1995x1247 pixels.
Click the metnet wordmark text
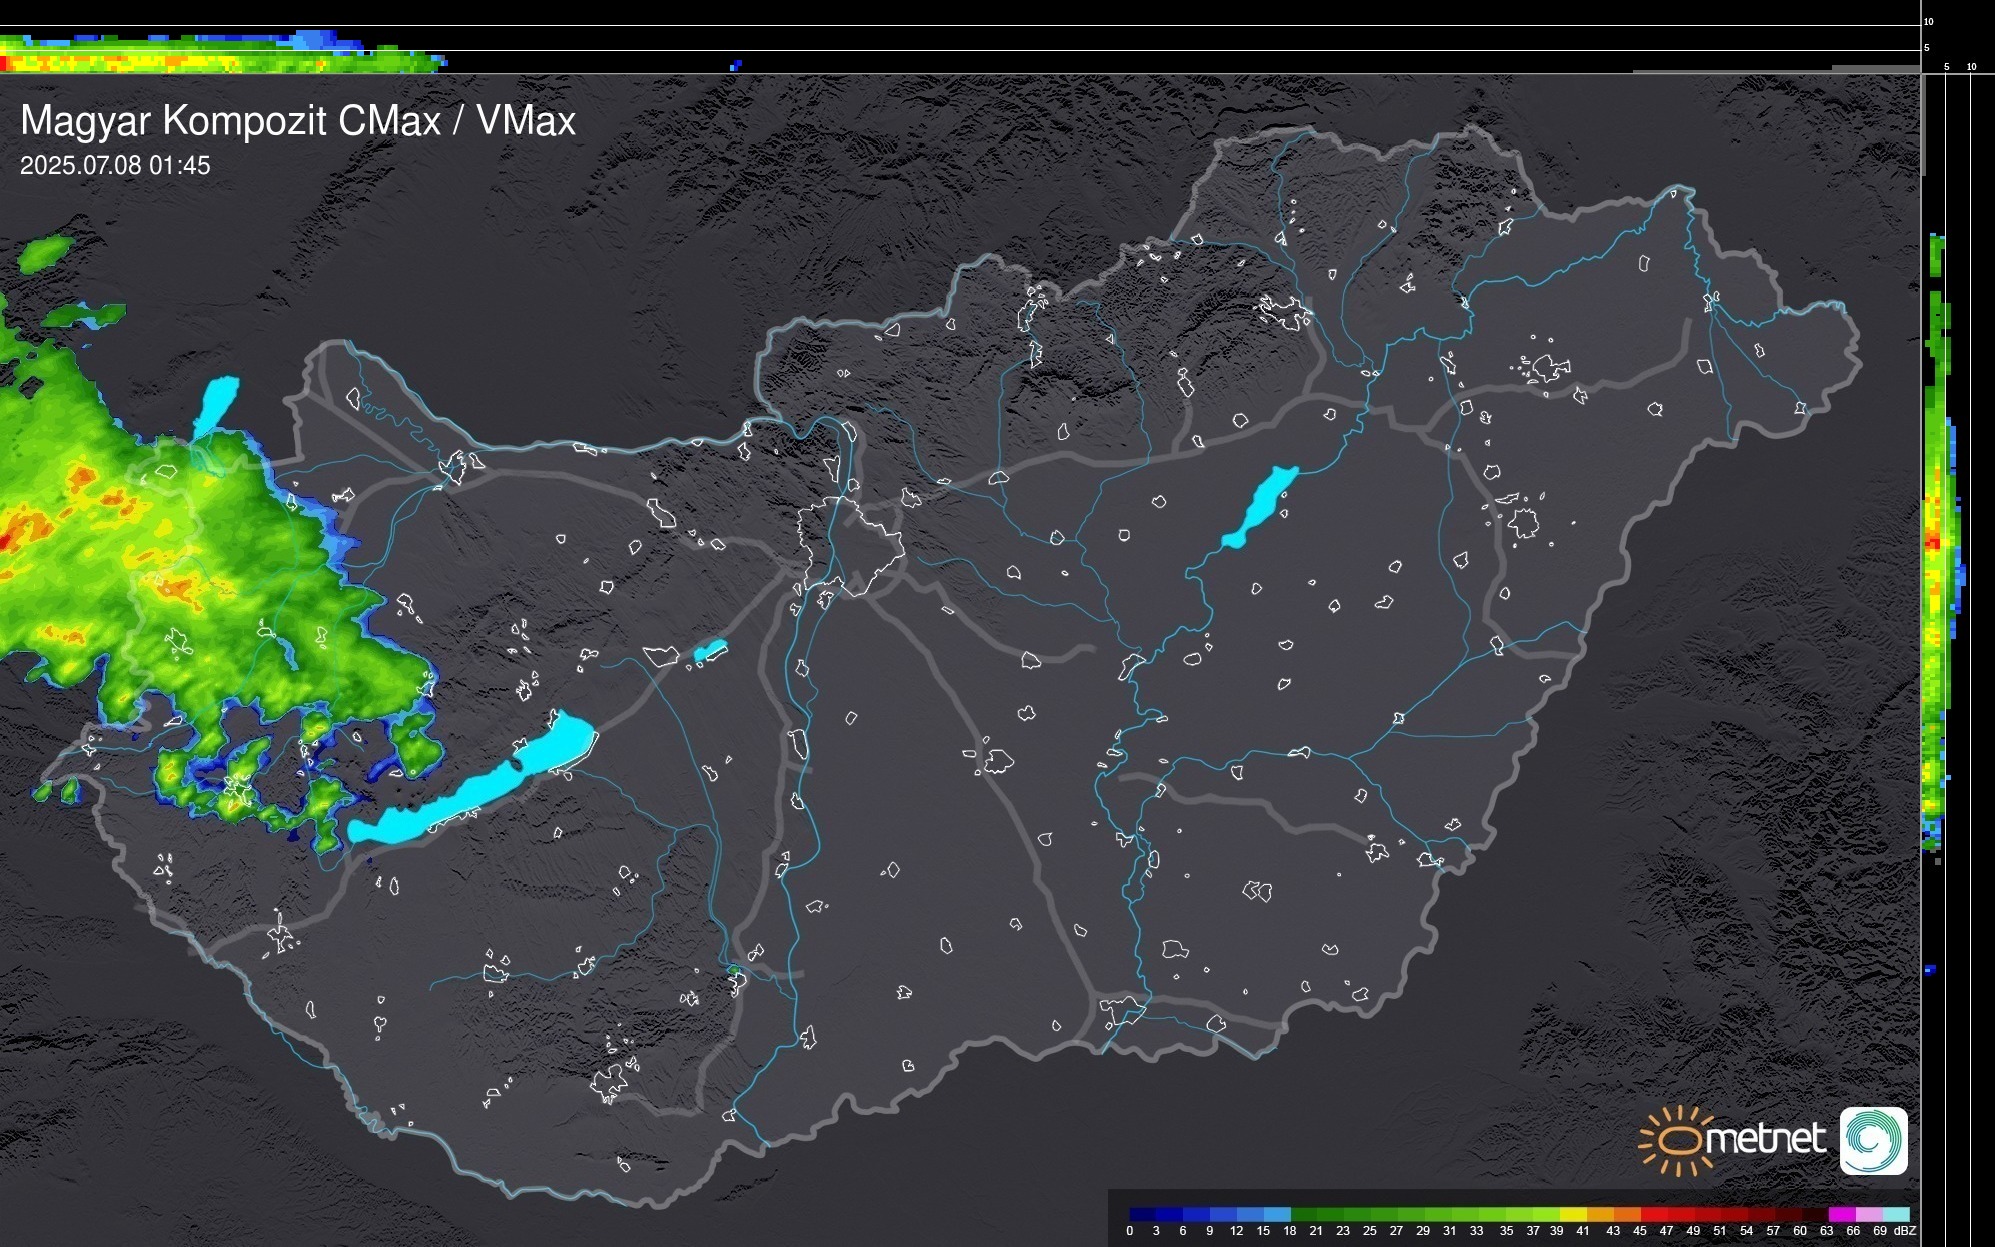point(1765,1139)
